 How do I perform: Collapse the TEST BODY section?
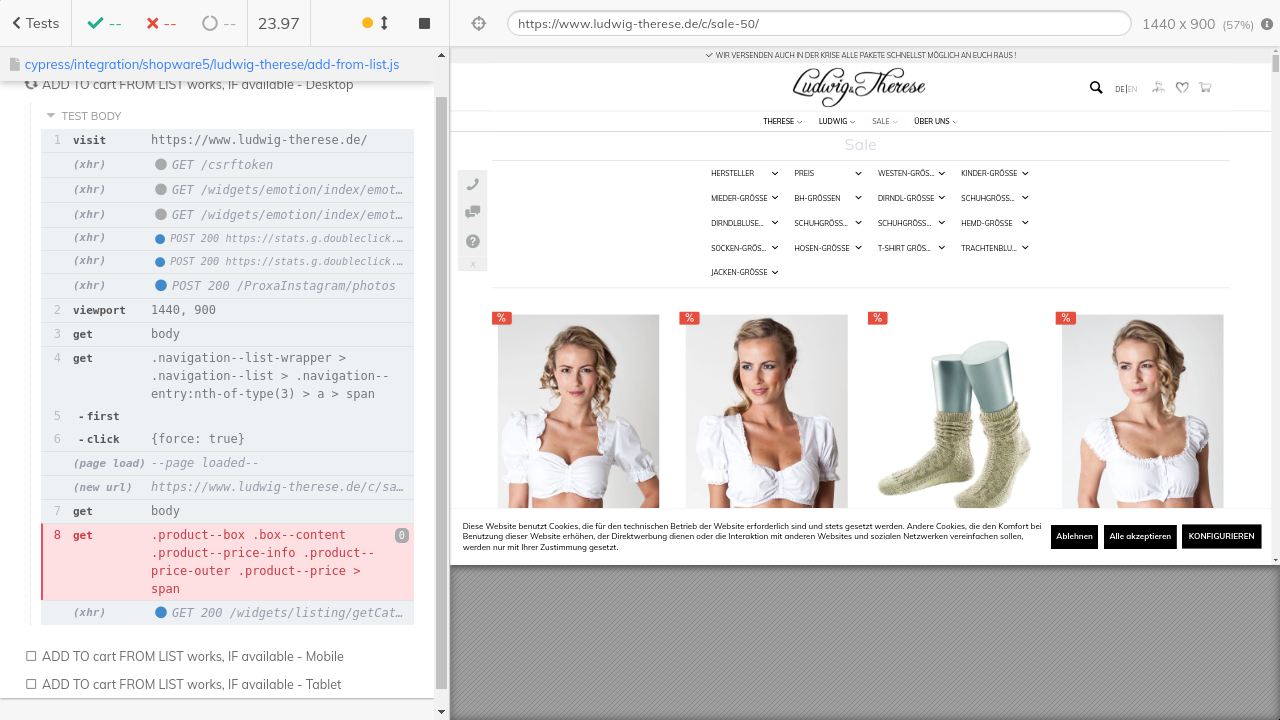[x=51, y=116]
